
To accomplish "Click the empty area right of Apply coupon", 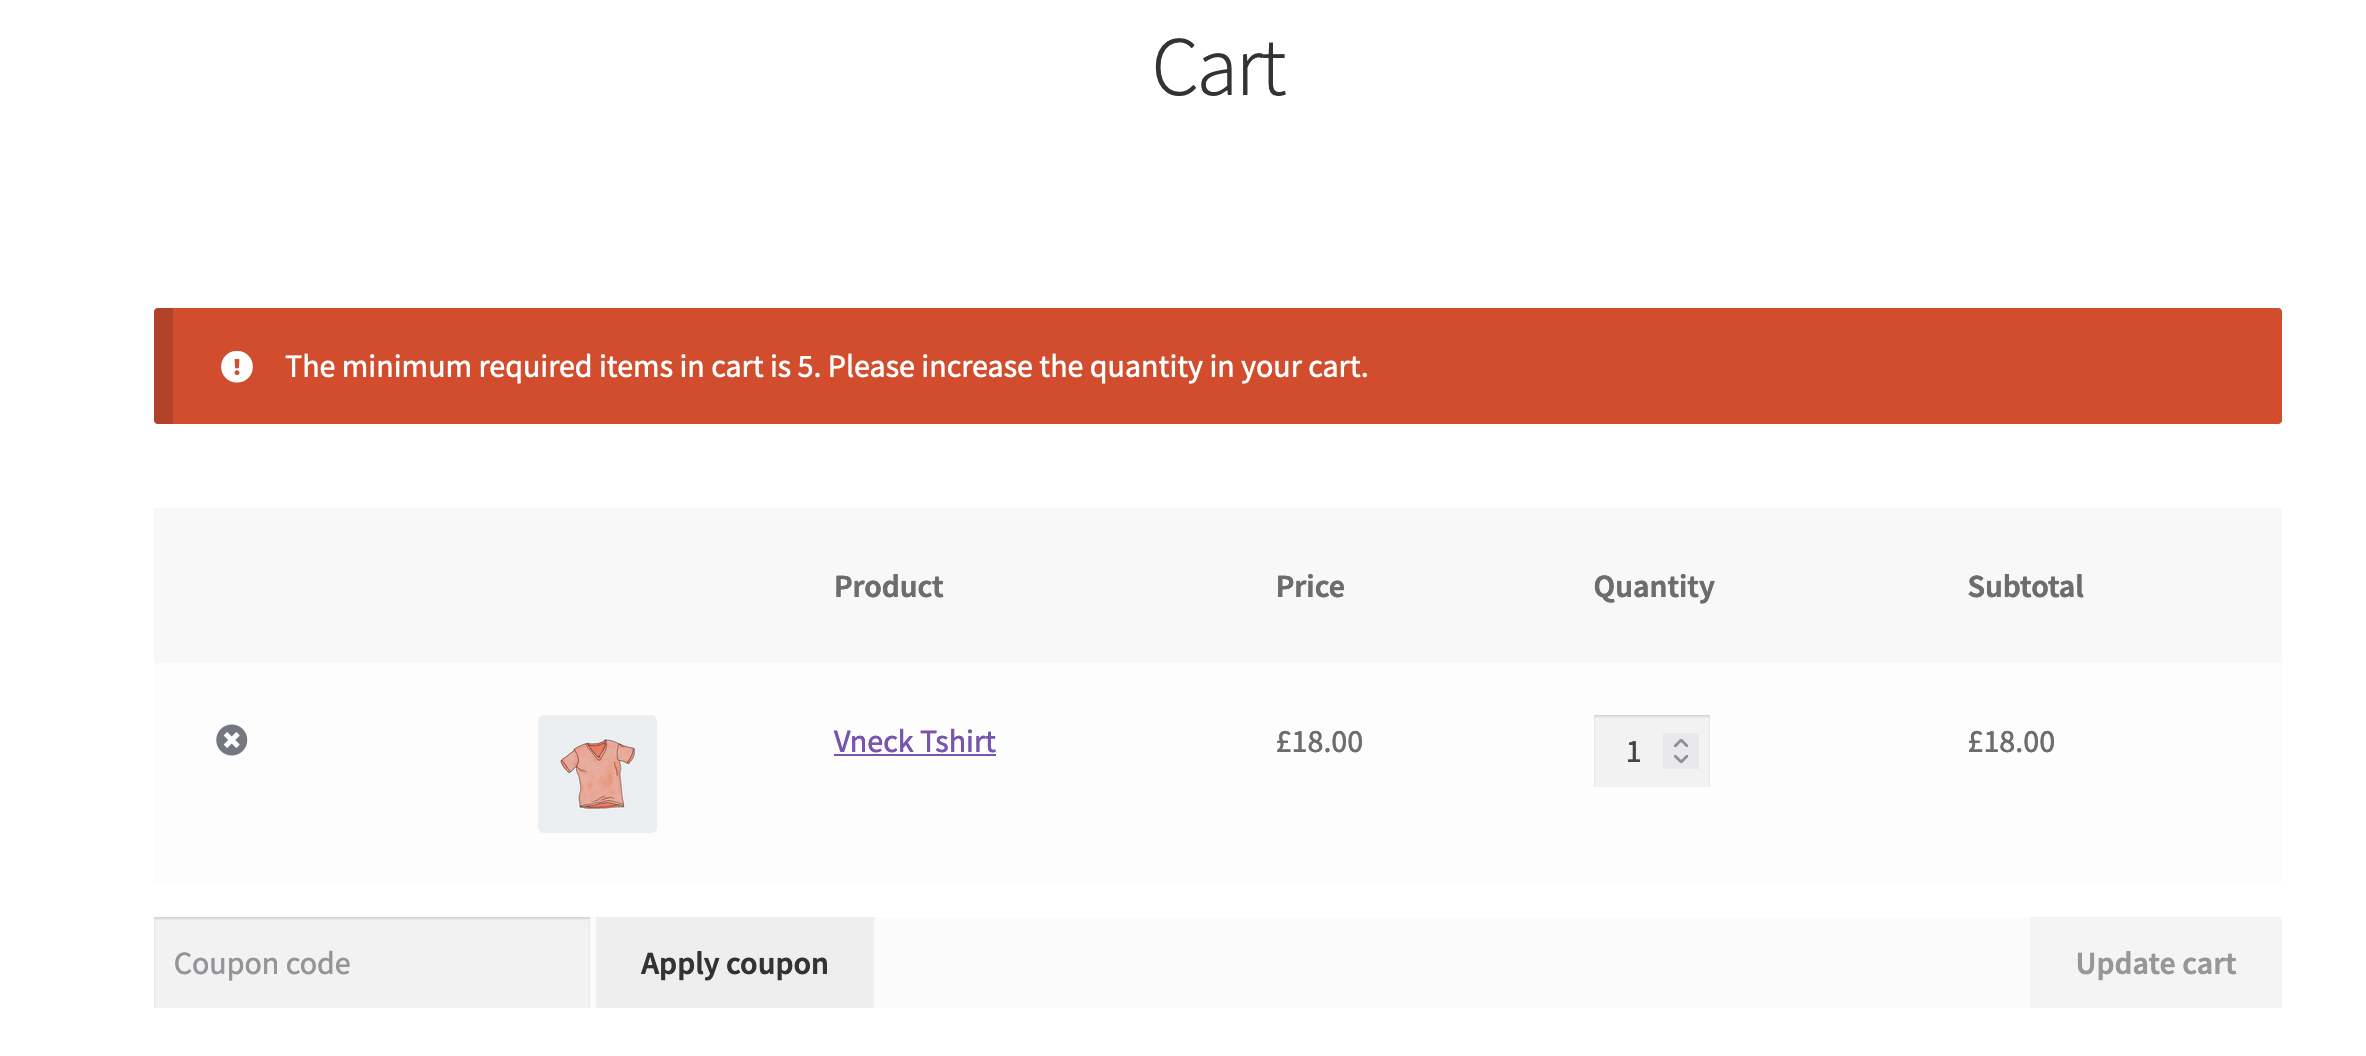I will coord(1452,963).
